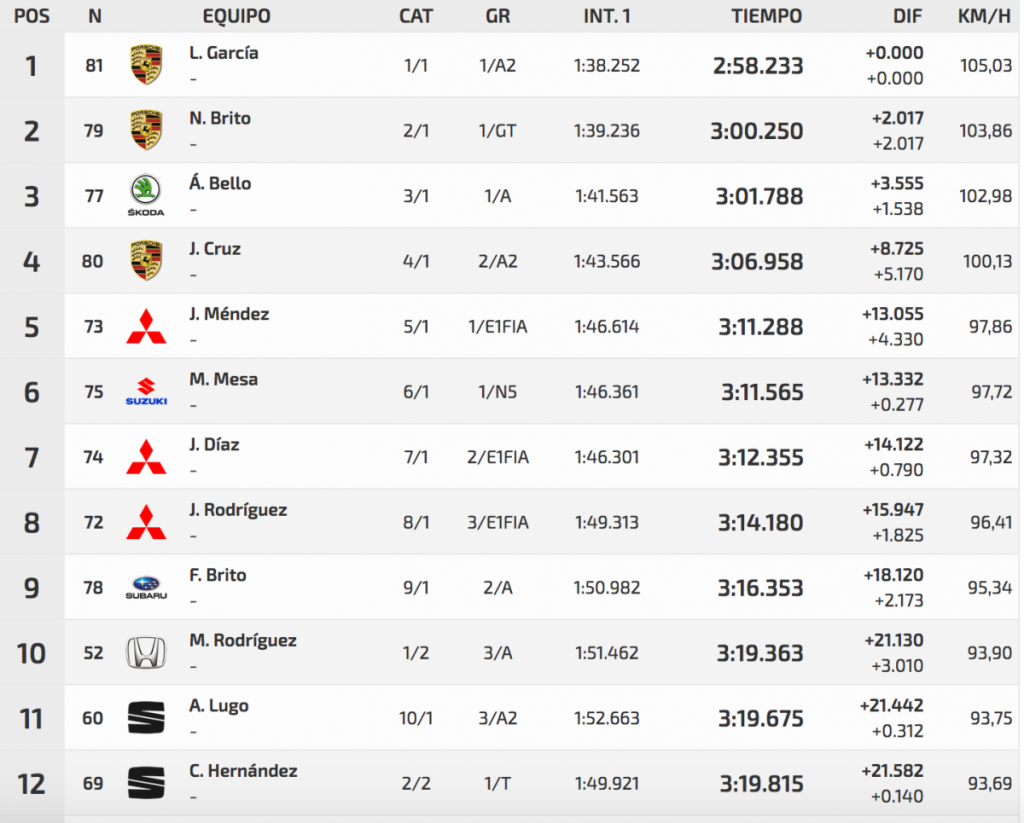
Task: Click the SEAT logo next to A. Lugo
Action: coord(147,718)
